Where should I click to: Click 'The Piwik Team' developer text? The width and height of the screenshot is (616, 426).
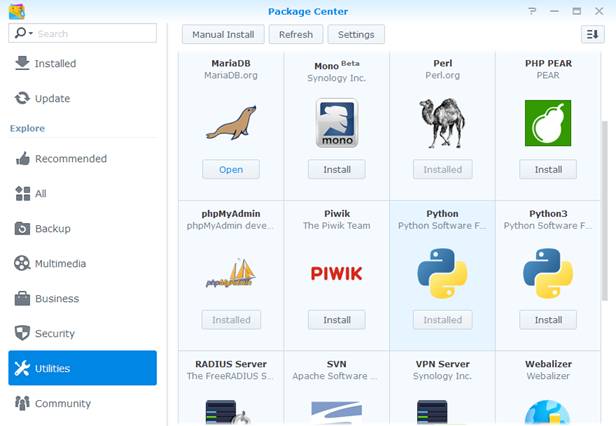tap(337, 226)
